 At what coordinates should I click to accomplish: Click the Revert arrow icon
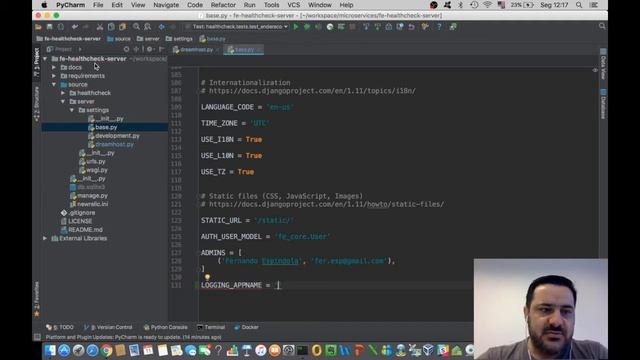[x=411, y=27]
